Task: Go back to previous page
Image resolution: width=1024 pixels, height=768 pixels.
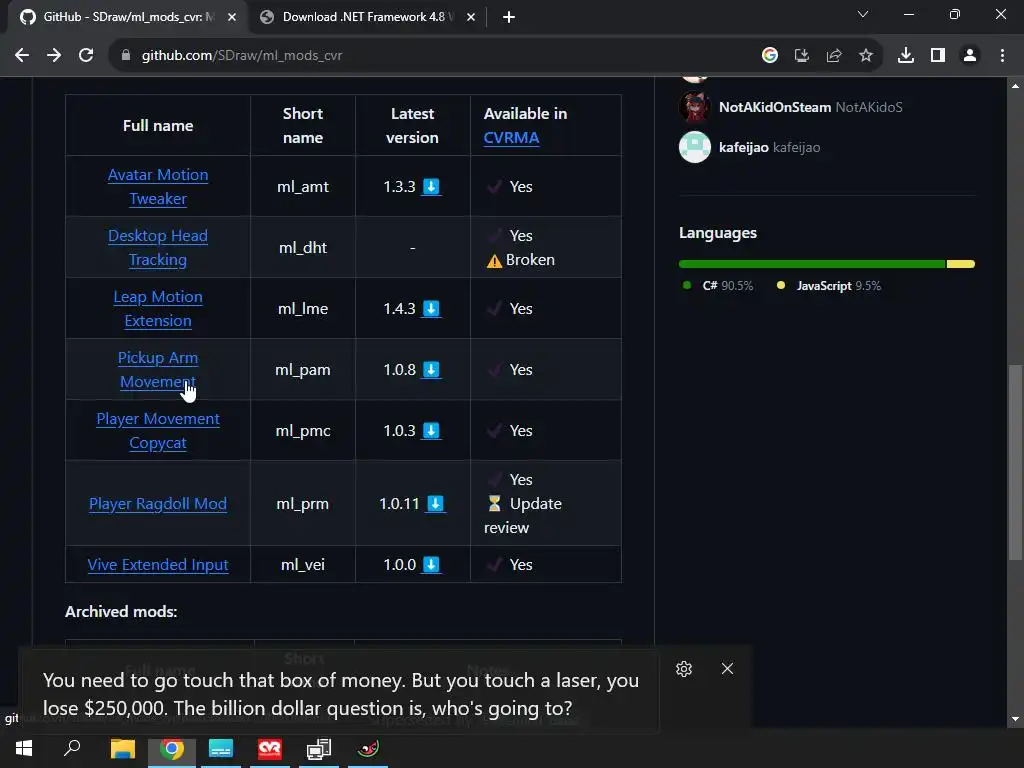Action: click(x=22, y=56)
